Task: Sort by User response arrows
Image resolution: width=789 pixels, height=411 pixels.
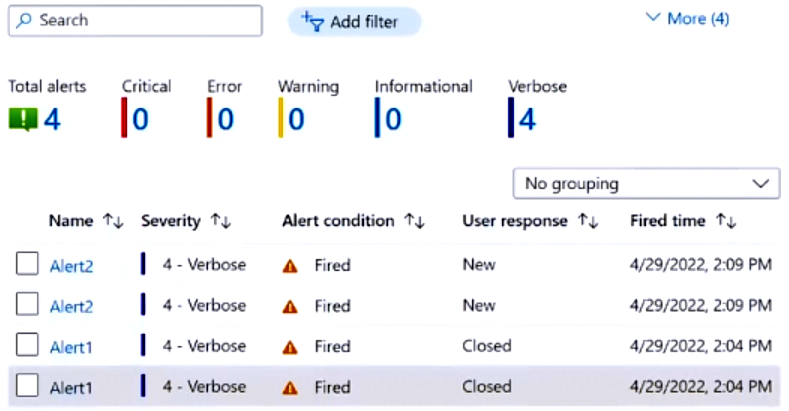Action: point(587,221)
